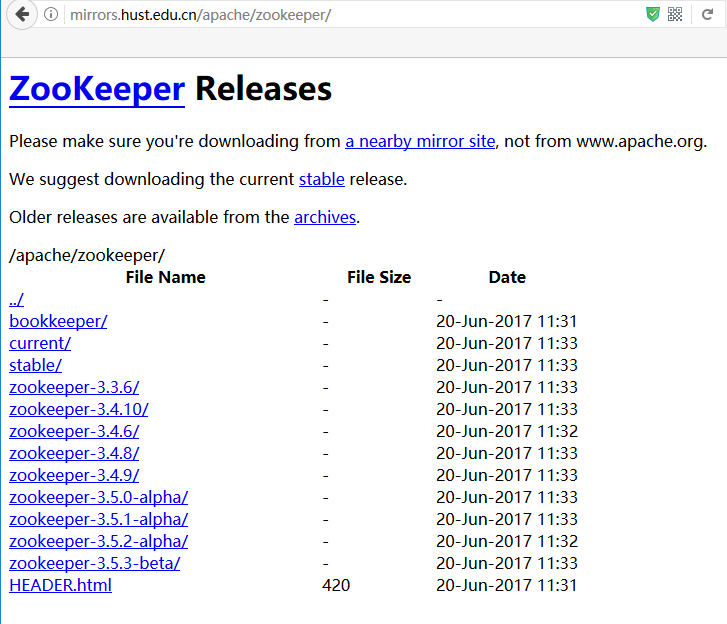Screen dimensions: 727x624
Task: Open the stable/ directory in file list
Action: tap(35, 365)
